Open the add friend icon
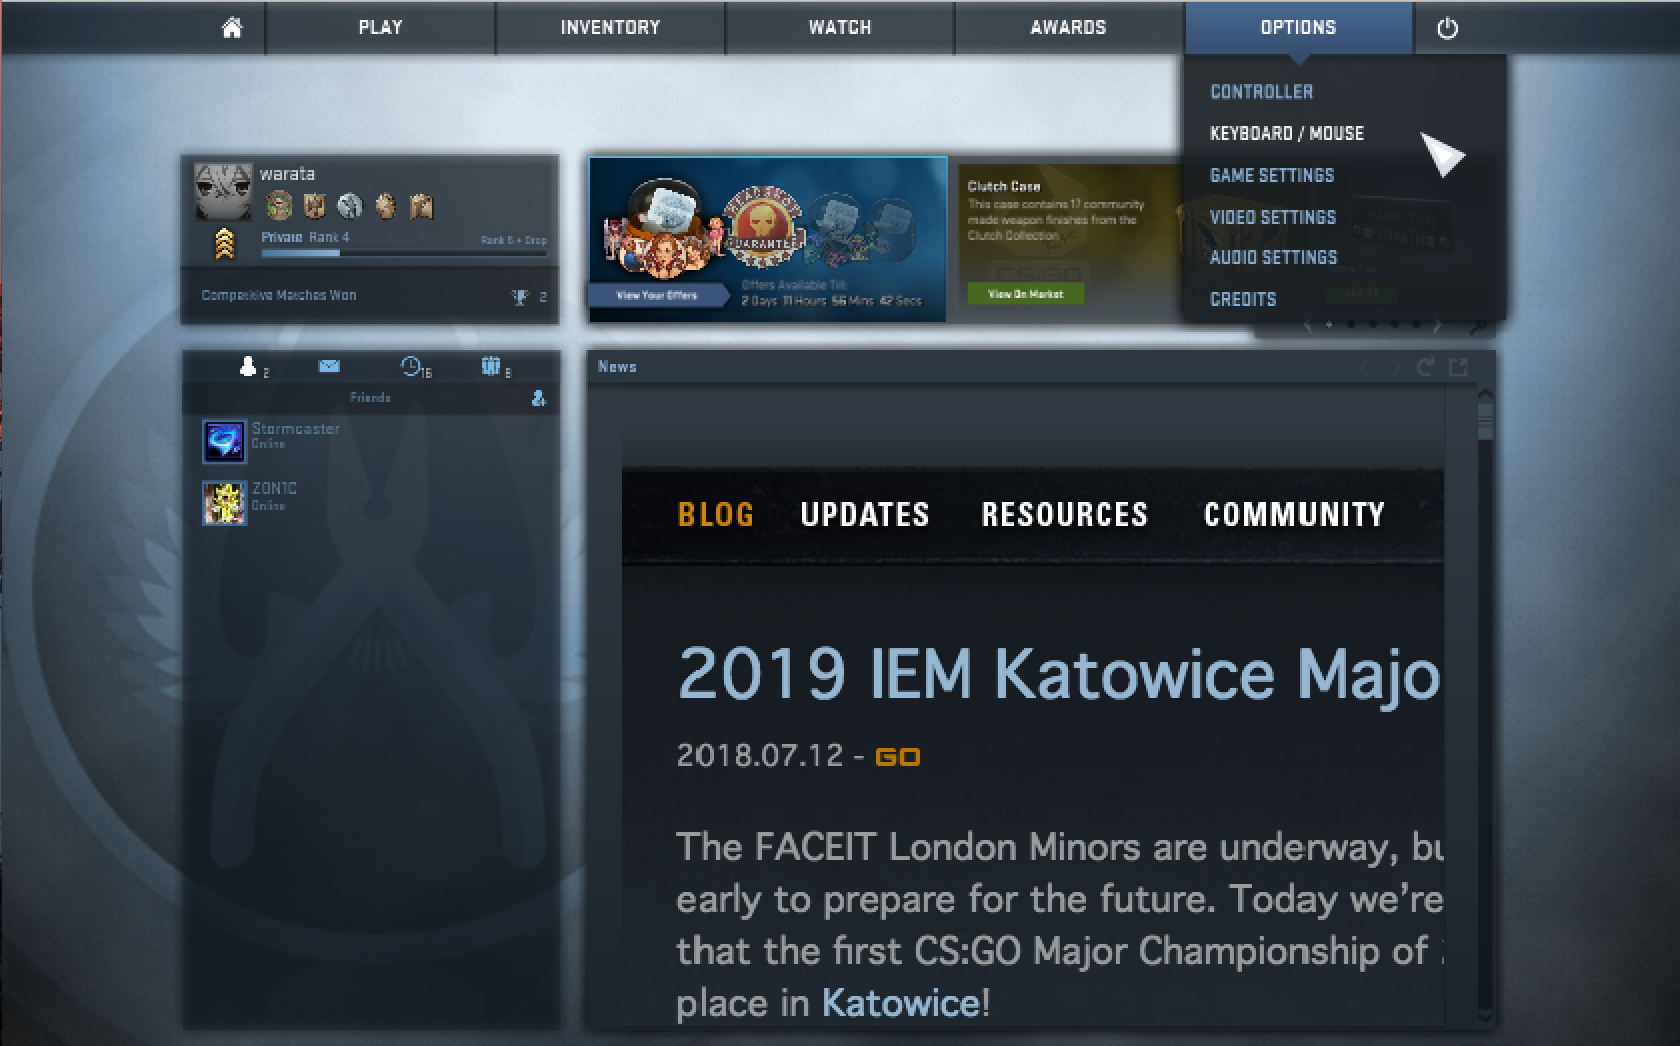This screenshot has width=1680, height=1046. point(538,398)
